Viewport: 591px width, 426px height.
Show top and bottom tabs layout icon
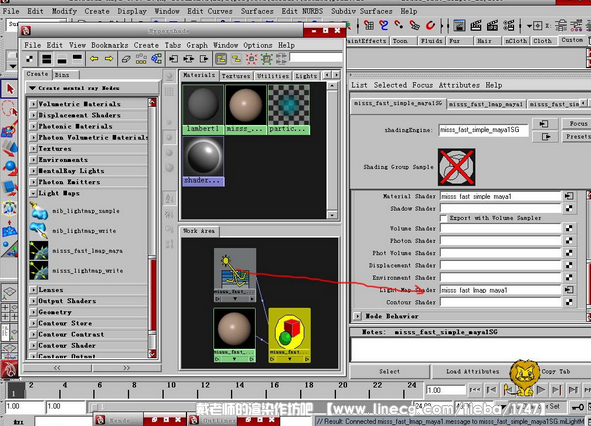pos(46,59)
